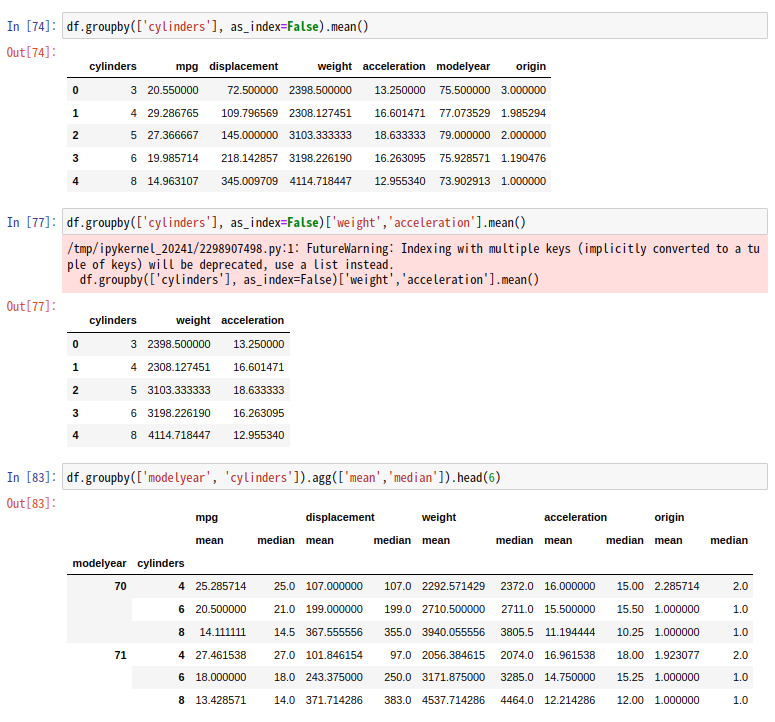Click 'origin' header in Out[74] table
The image size is (775, 722).
(x=531, y=66)
